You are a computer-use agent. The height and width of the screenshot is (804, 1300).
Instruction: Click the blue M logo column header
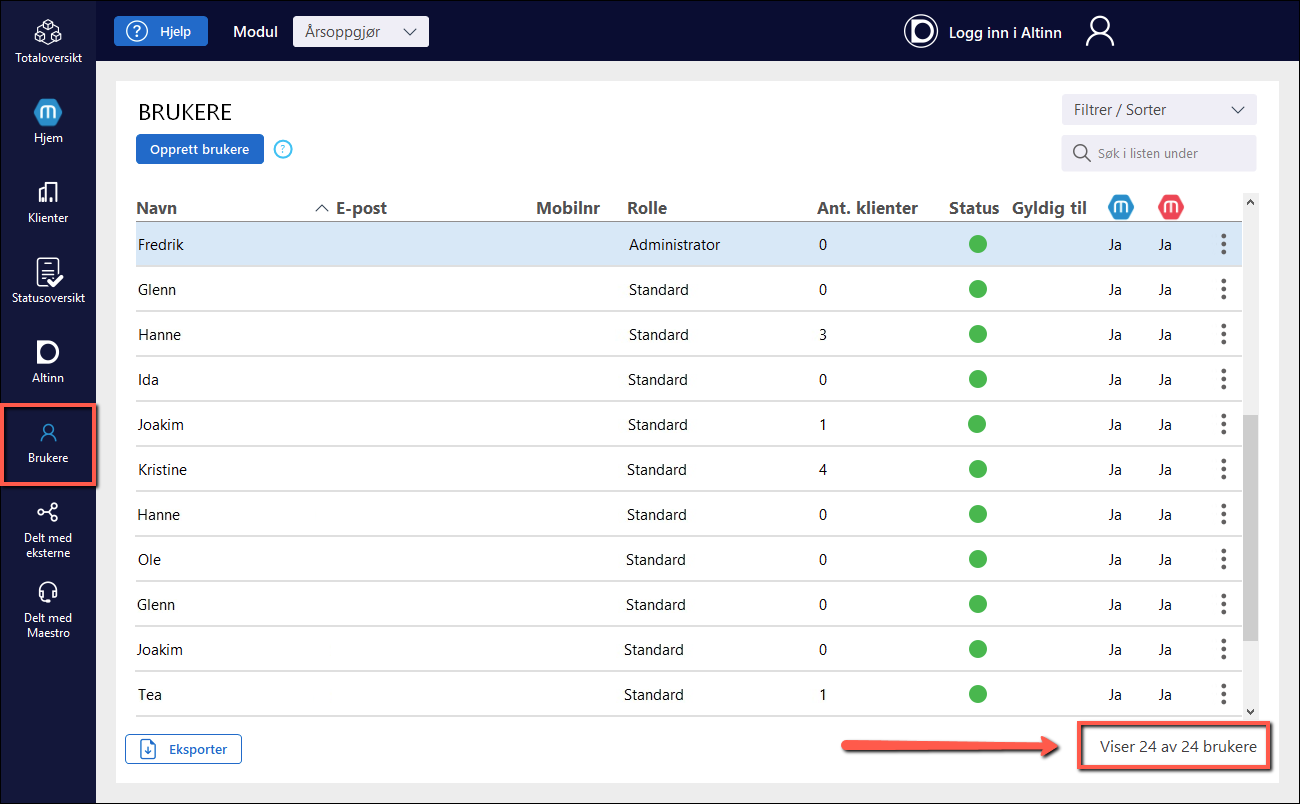click(x=1121, y=207)
